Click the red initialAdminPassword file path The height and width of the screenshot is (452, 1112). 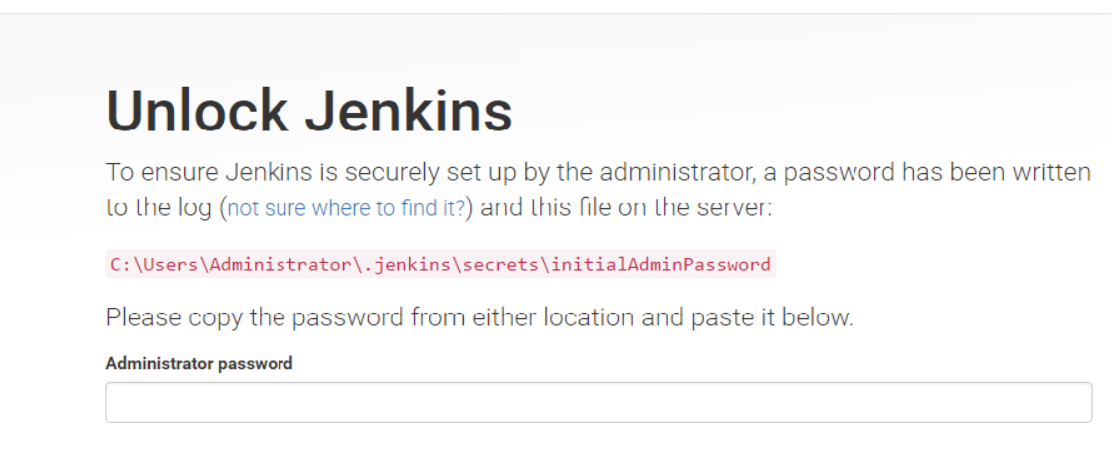[440, 265]
